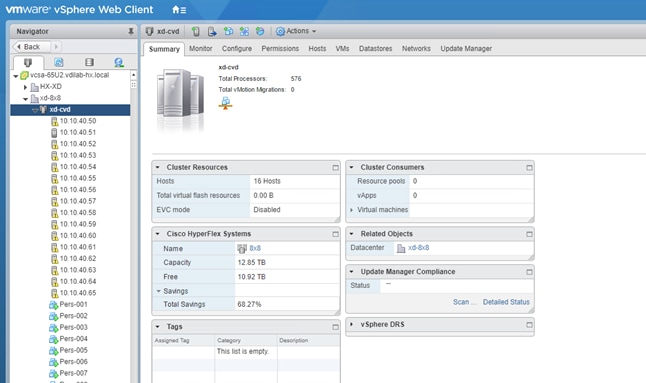Select Pers-007 virtual machine in tree
646x383 pixels.
[x=73, y=373]
